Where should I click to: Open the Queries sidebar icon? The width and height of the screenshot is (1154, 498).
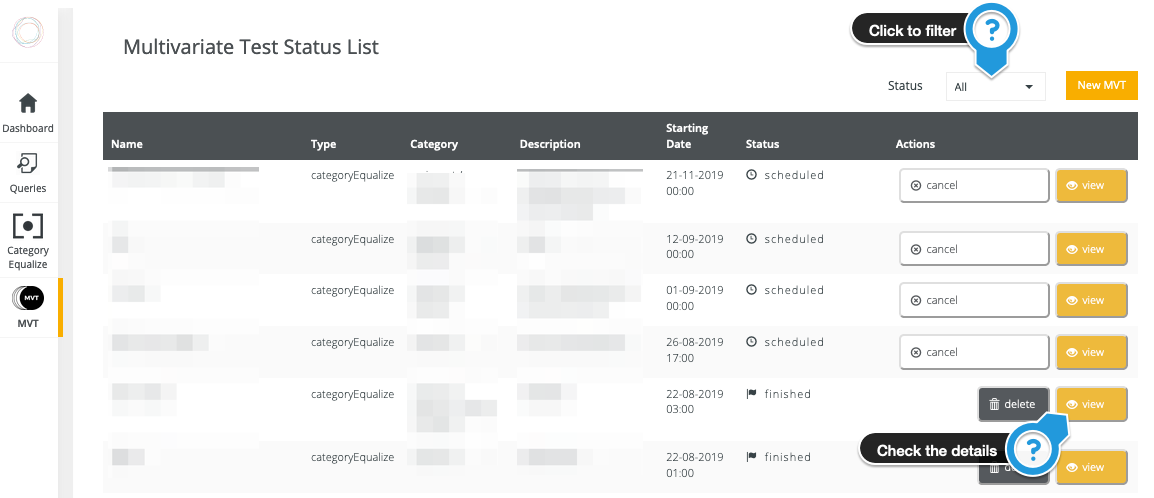[28, 163]
